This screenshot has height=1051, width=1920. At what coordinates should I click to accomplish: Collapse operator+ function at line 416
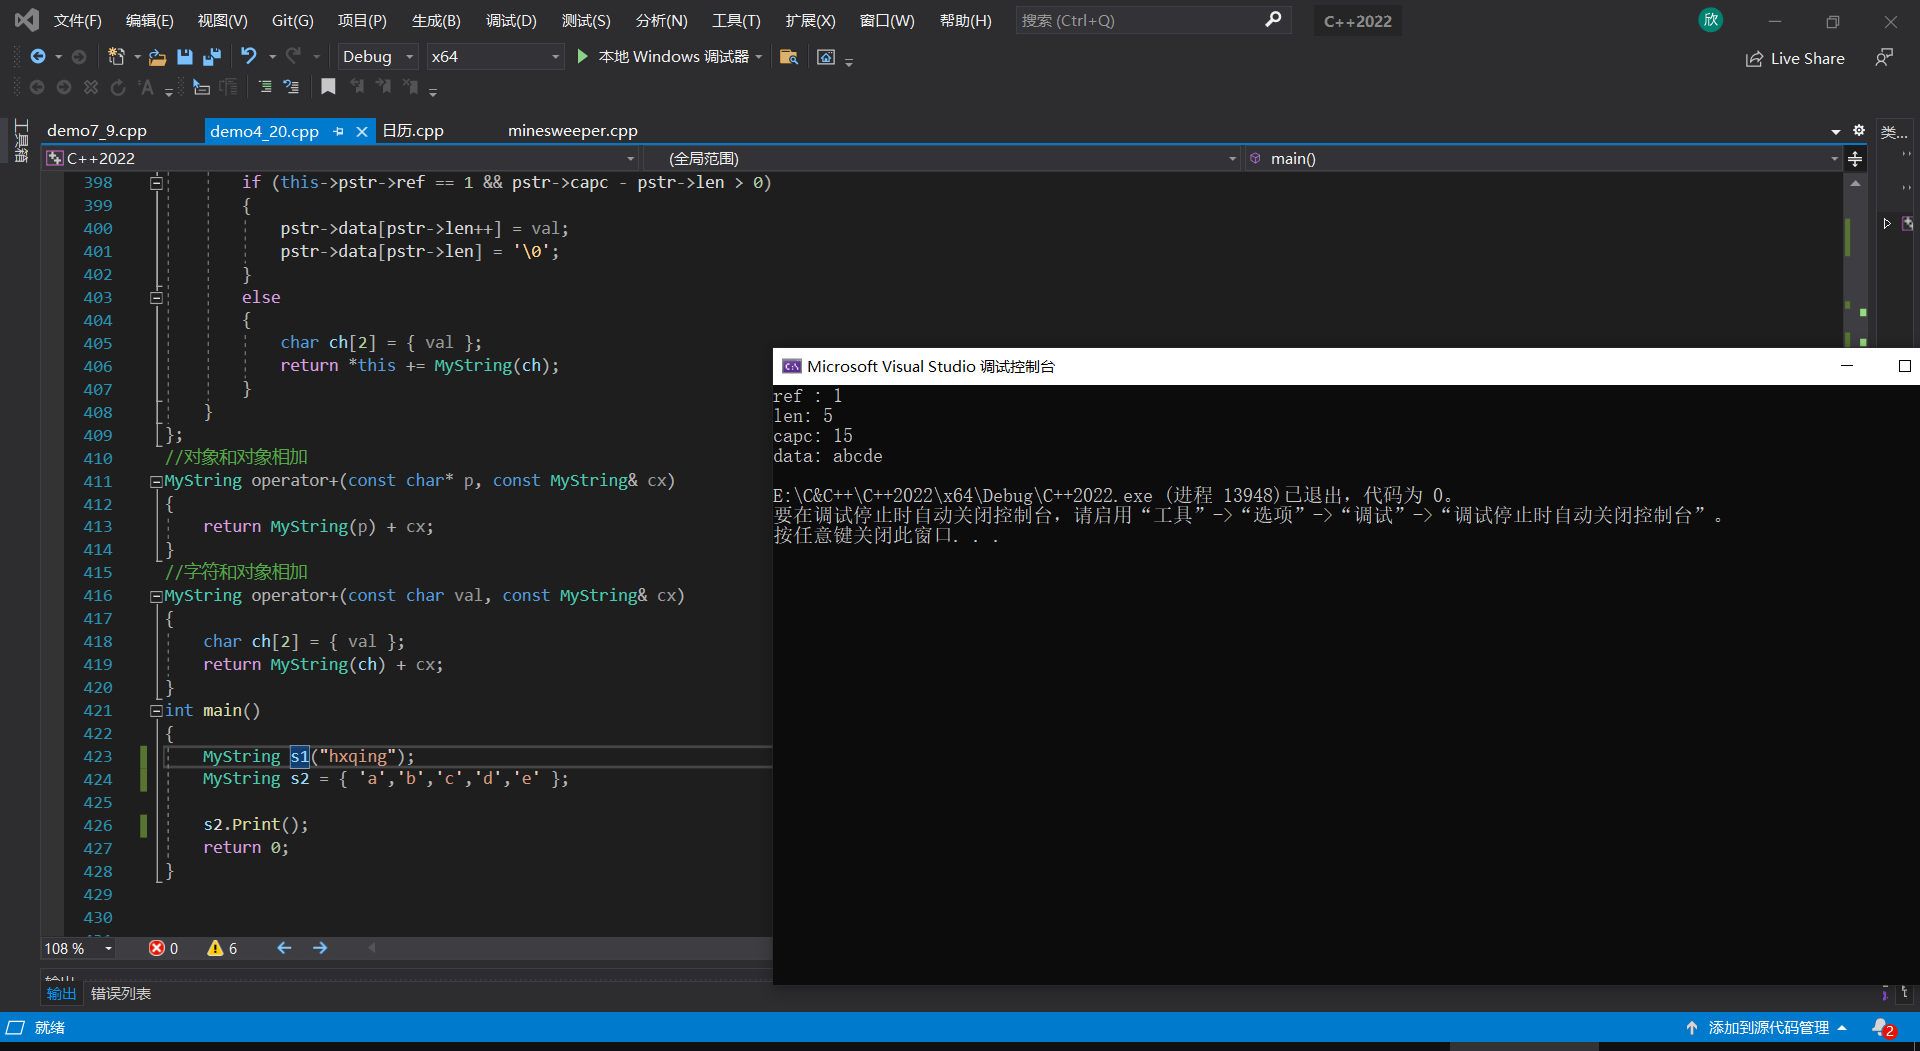(x=156, y=597)
